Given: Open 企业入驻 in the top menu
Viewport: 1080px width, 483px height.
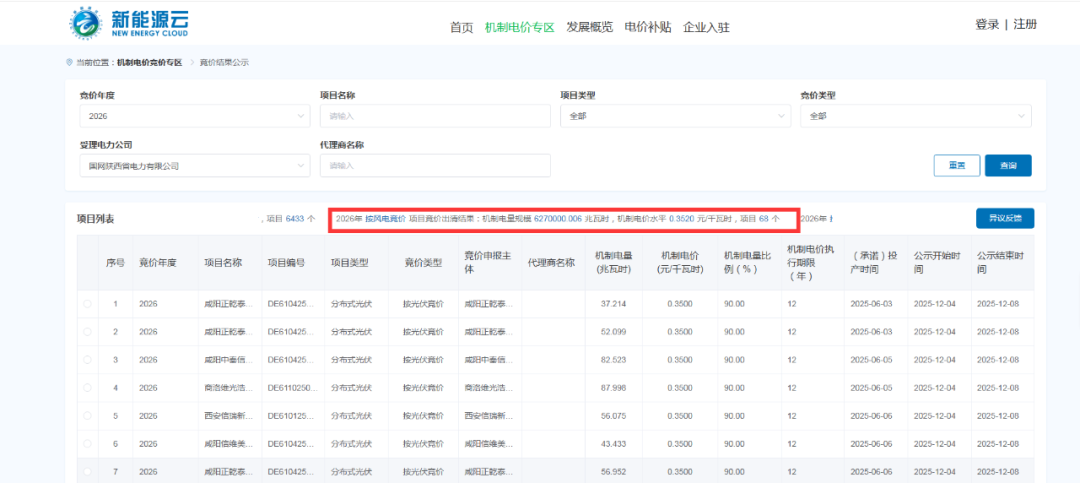Looking at the screenshot, I should click(706, 27).
